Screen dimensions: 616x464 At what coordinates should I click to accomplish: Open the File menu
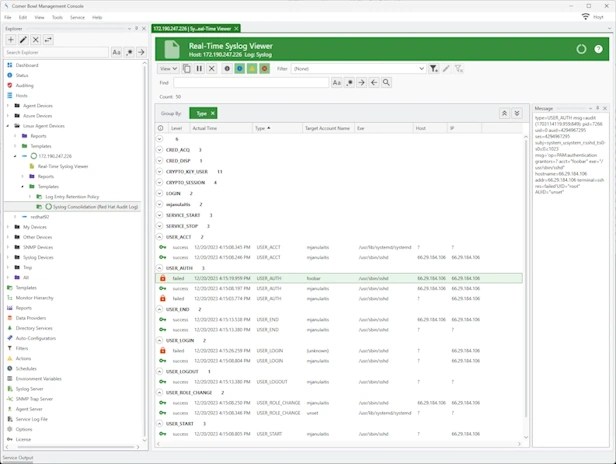tap(8, 17)
